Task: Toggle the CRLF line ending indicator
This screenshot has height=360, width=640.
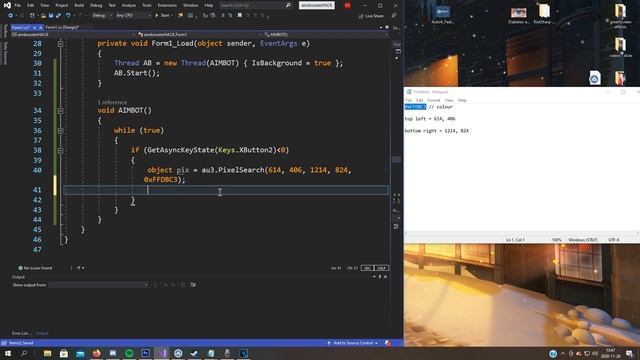Action: (x=382, y=268)
